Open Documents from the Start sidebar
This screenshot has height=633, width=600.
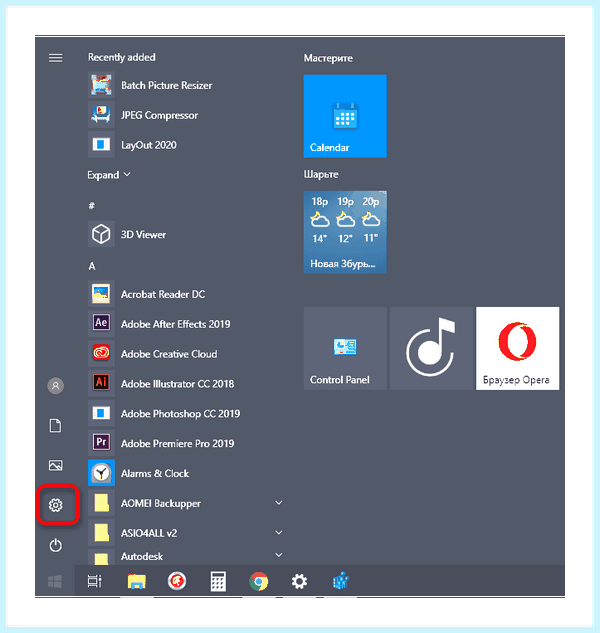[56, 425]
